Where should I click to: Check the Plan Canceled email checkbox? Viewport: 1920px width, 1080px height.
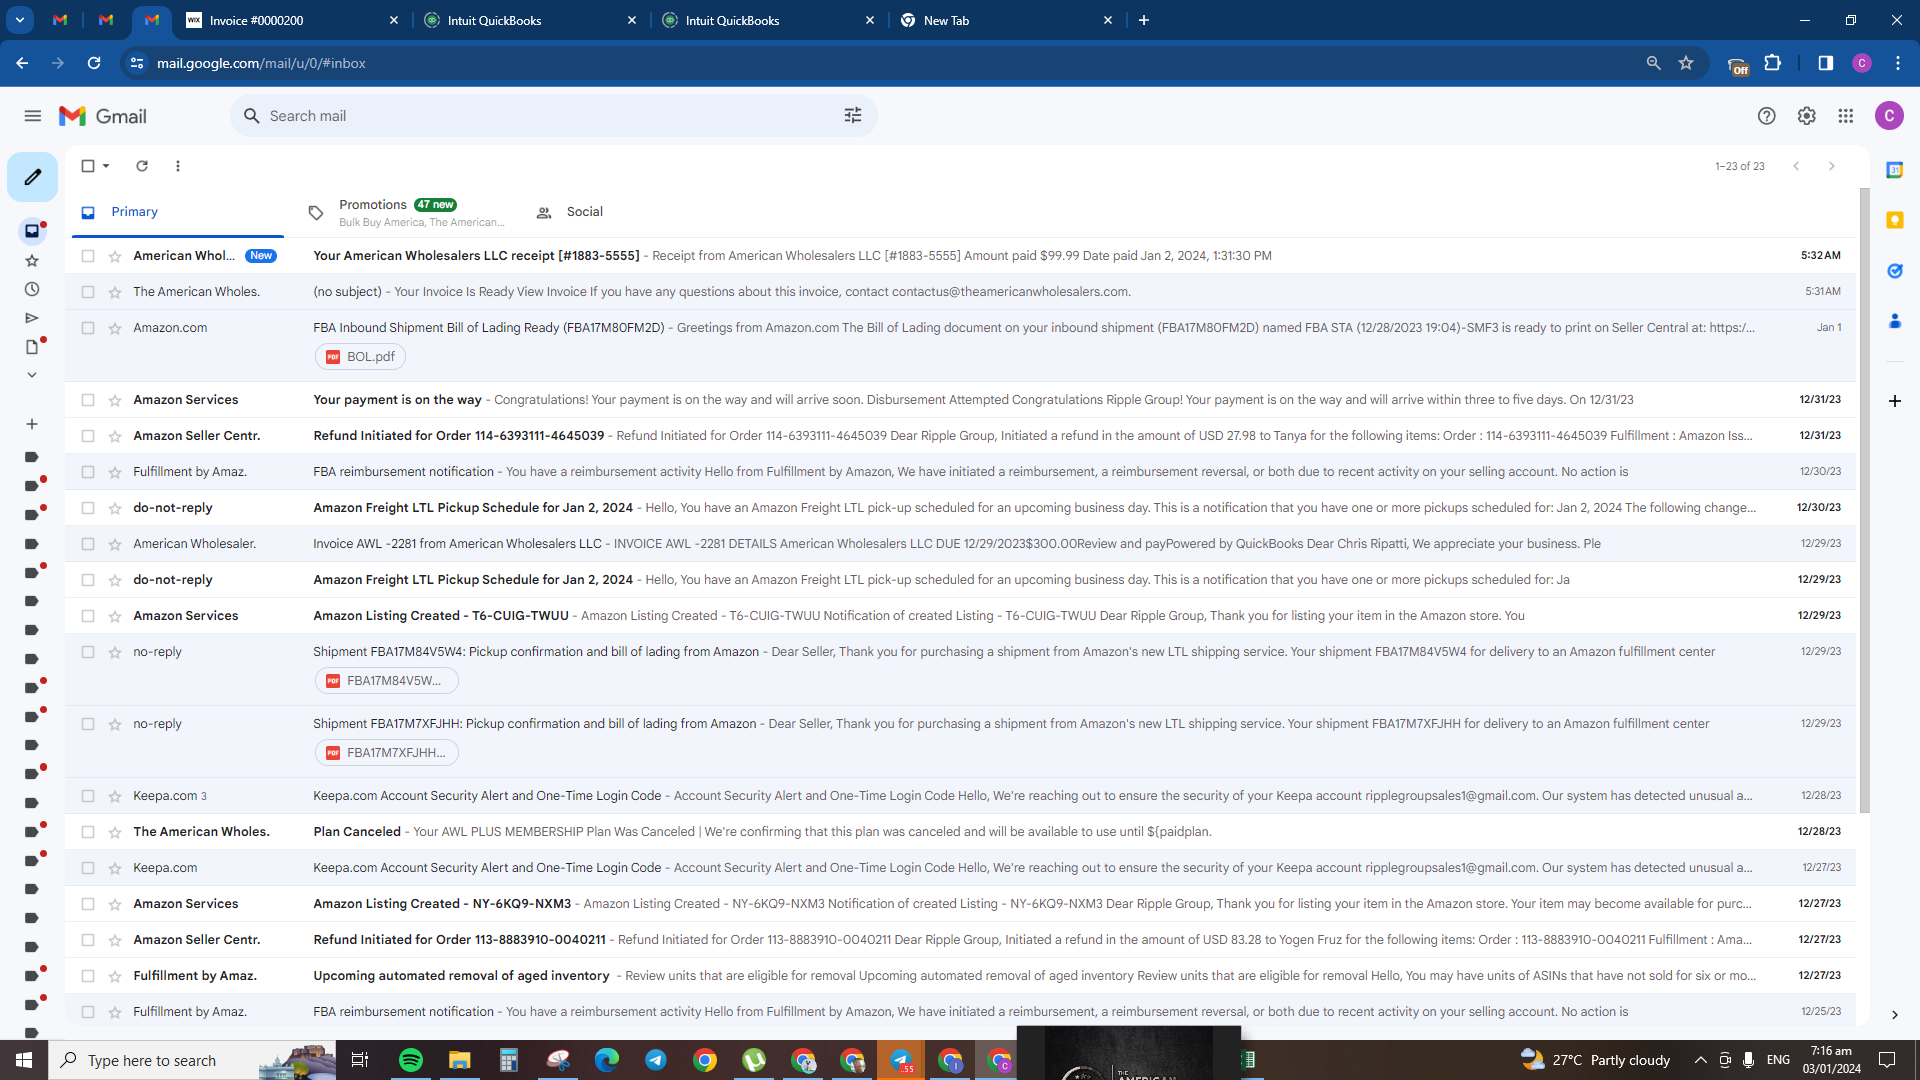click(88, 832)
